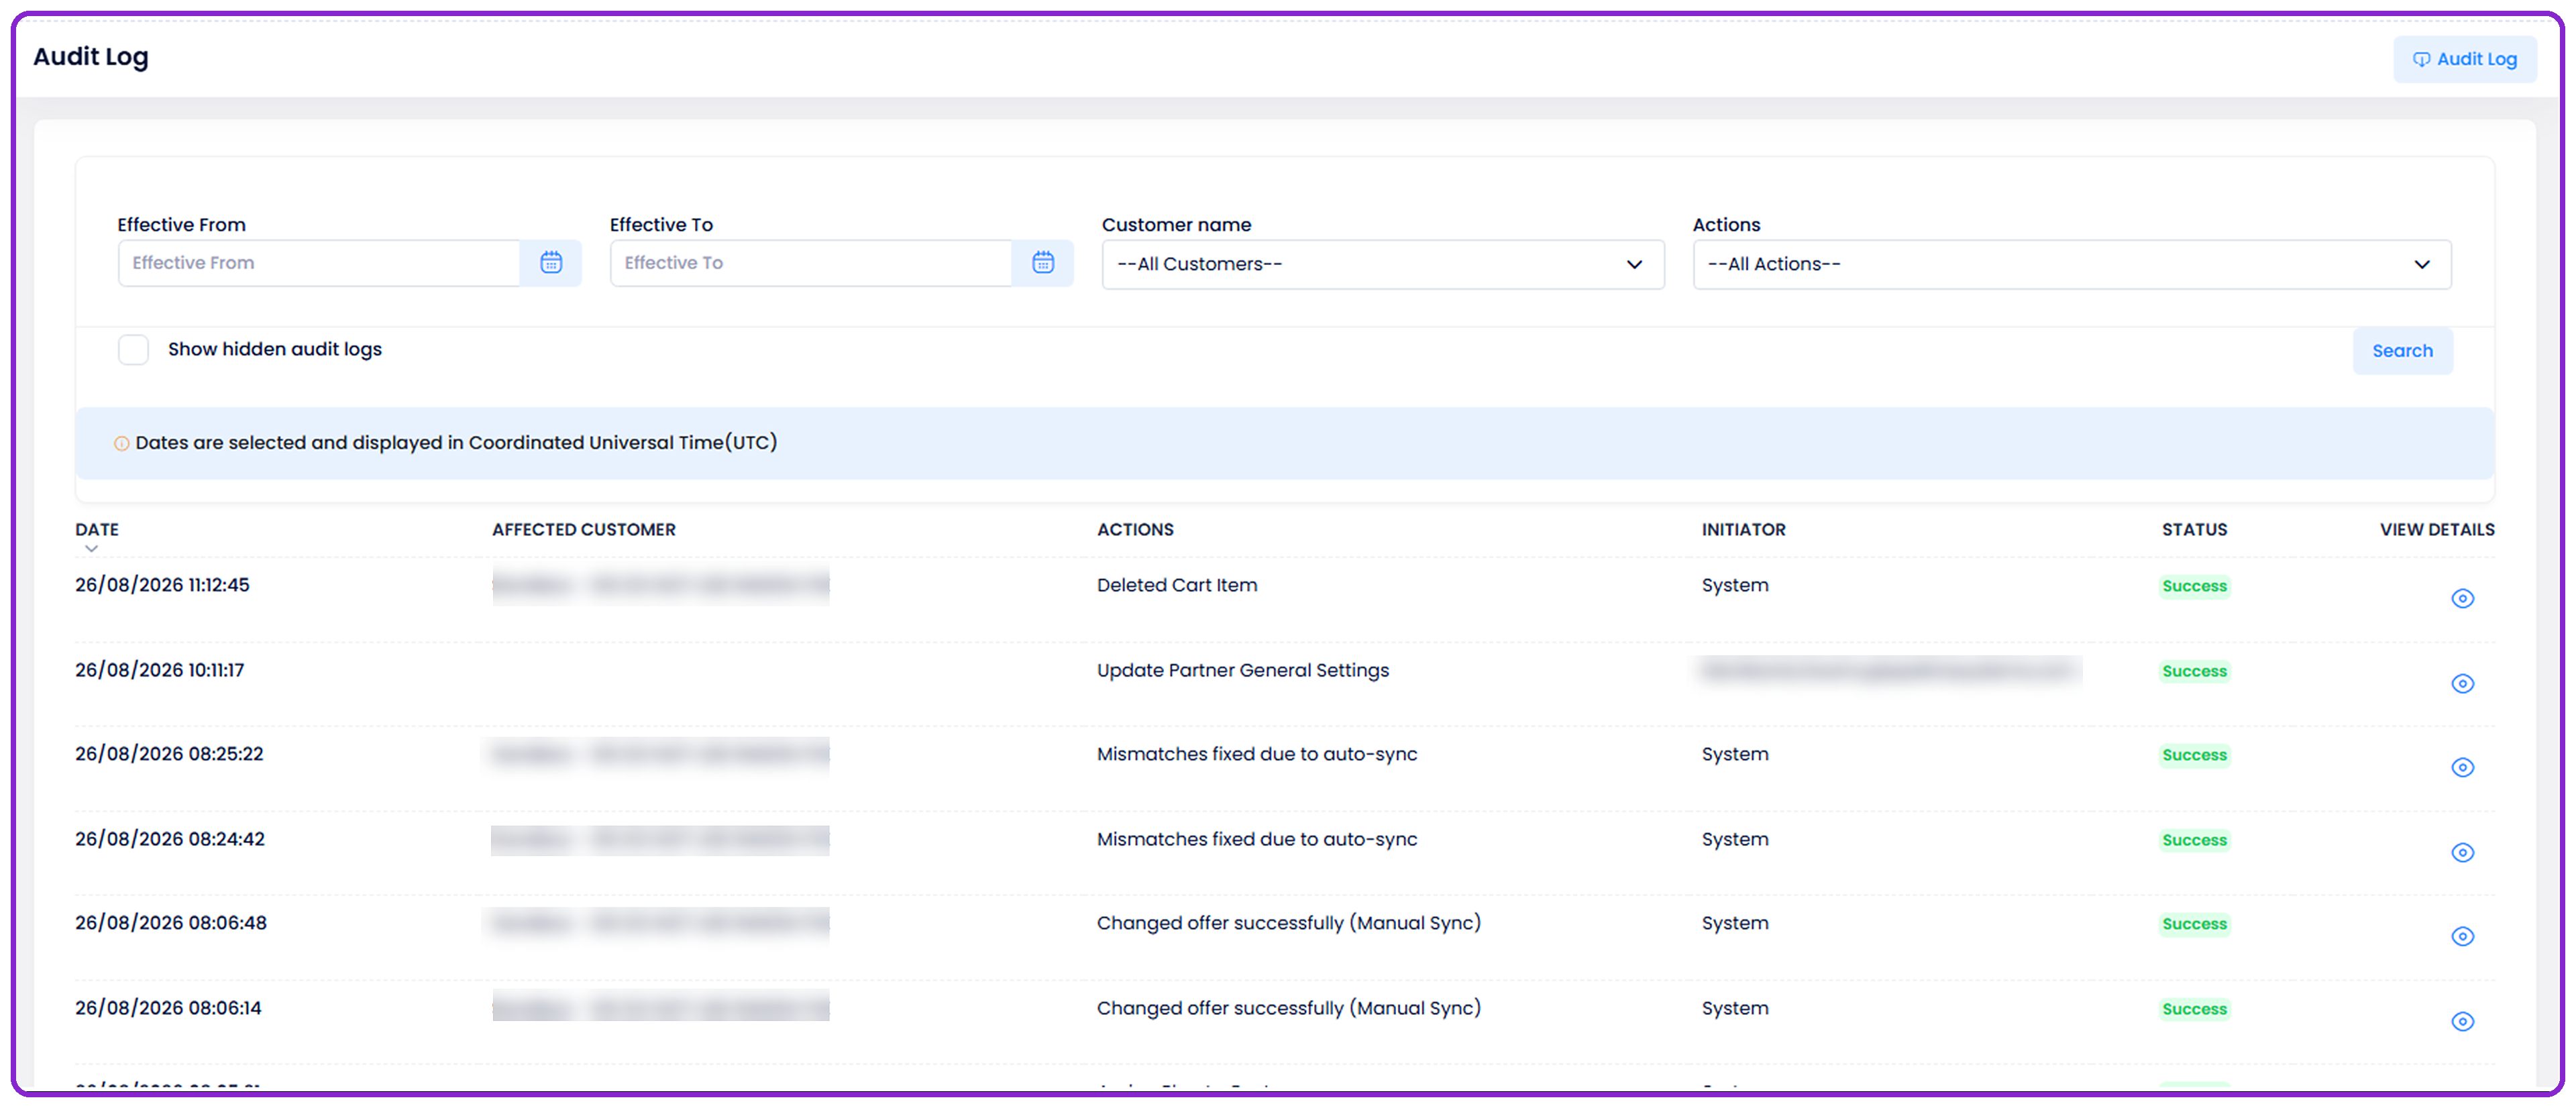Toggle the Date column sort arrow
Image resolution: width=2576 pixels, height=1108 pixels.
coord(91,548)
